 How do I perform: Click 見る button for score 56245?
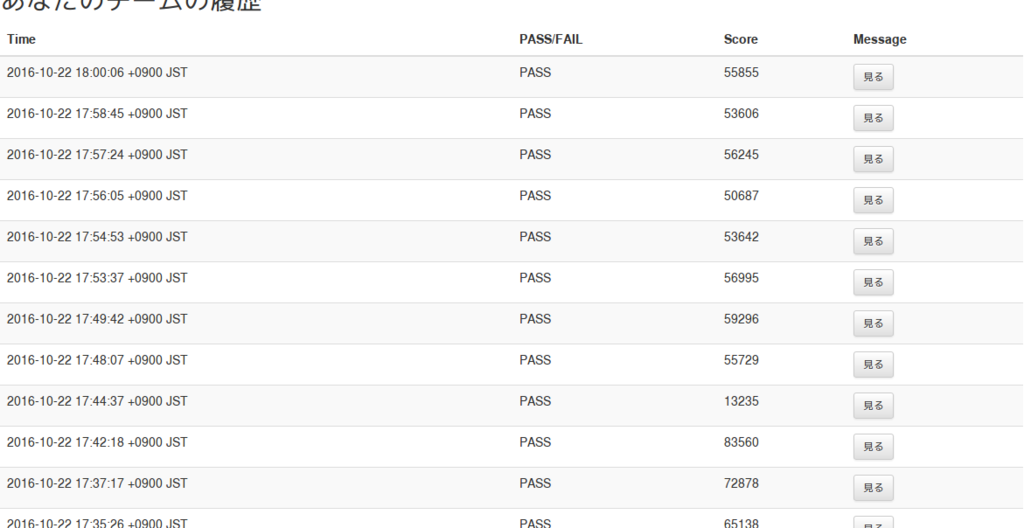click(873, 159)
